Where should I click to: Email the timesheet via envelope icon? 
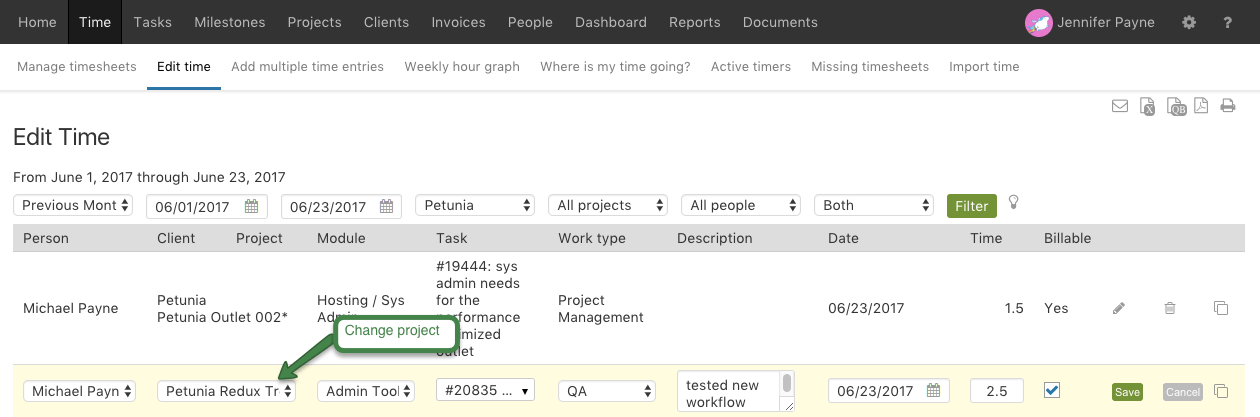click(x=1120, y=106)
